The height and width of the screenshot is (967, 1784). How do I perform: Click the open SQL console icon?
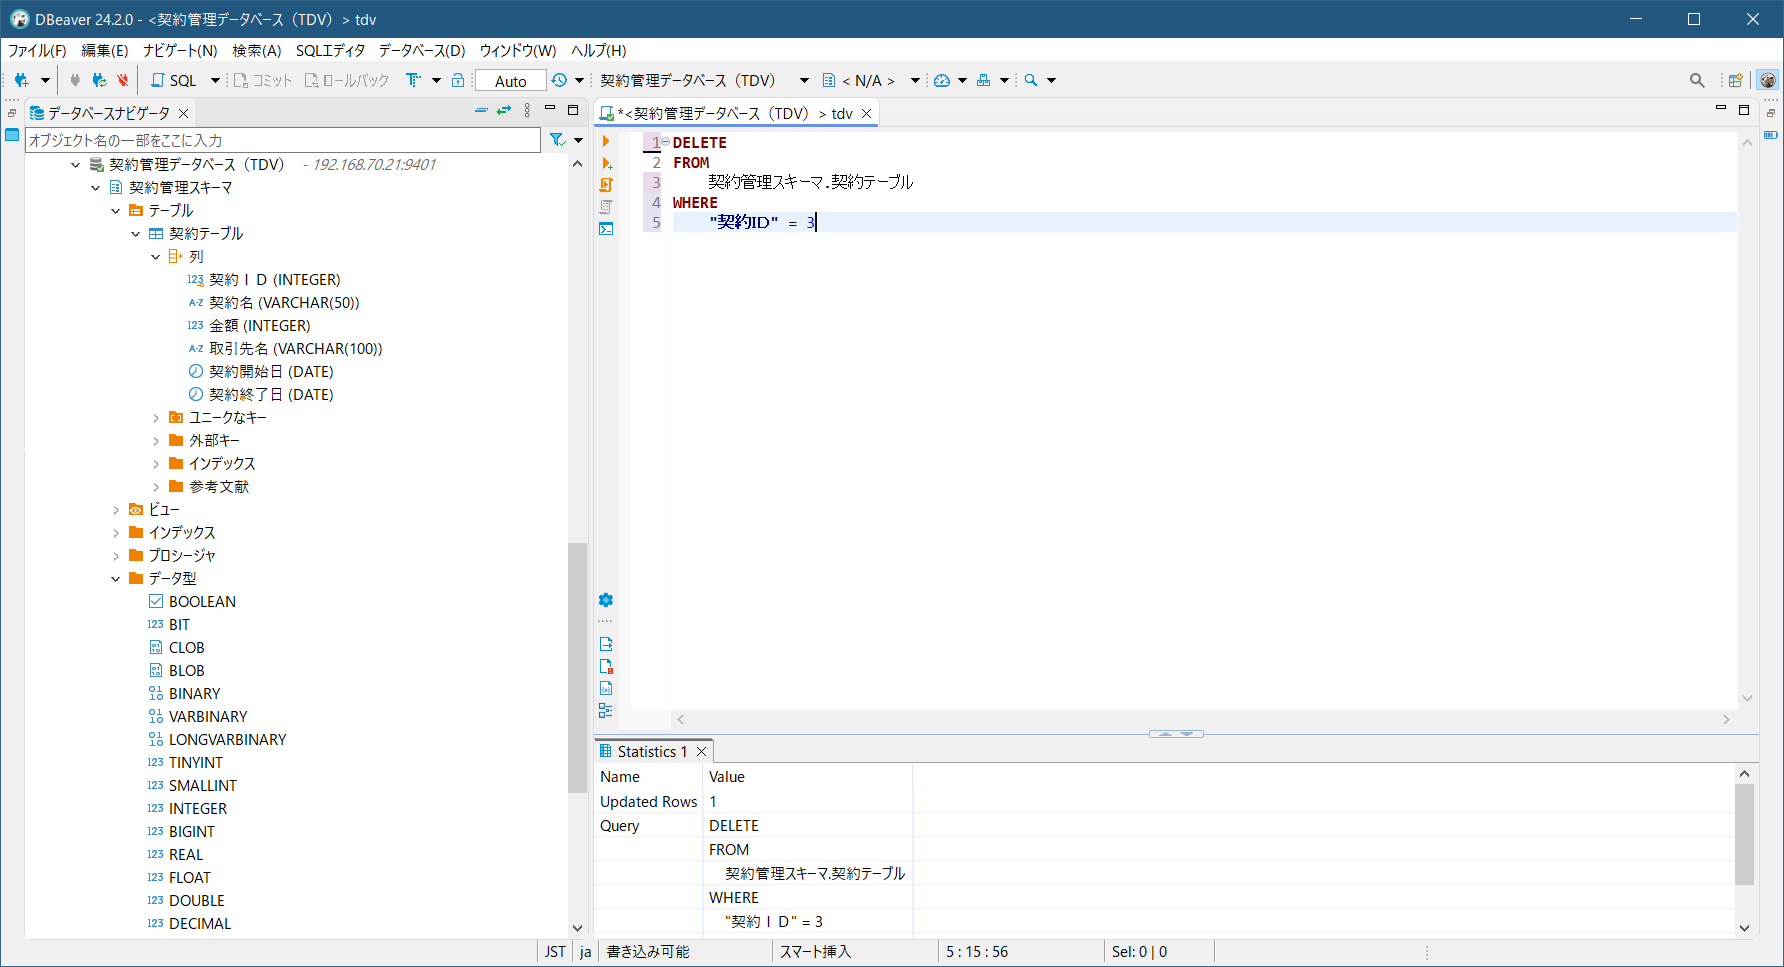point(606,229)
